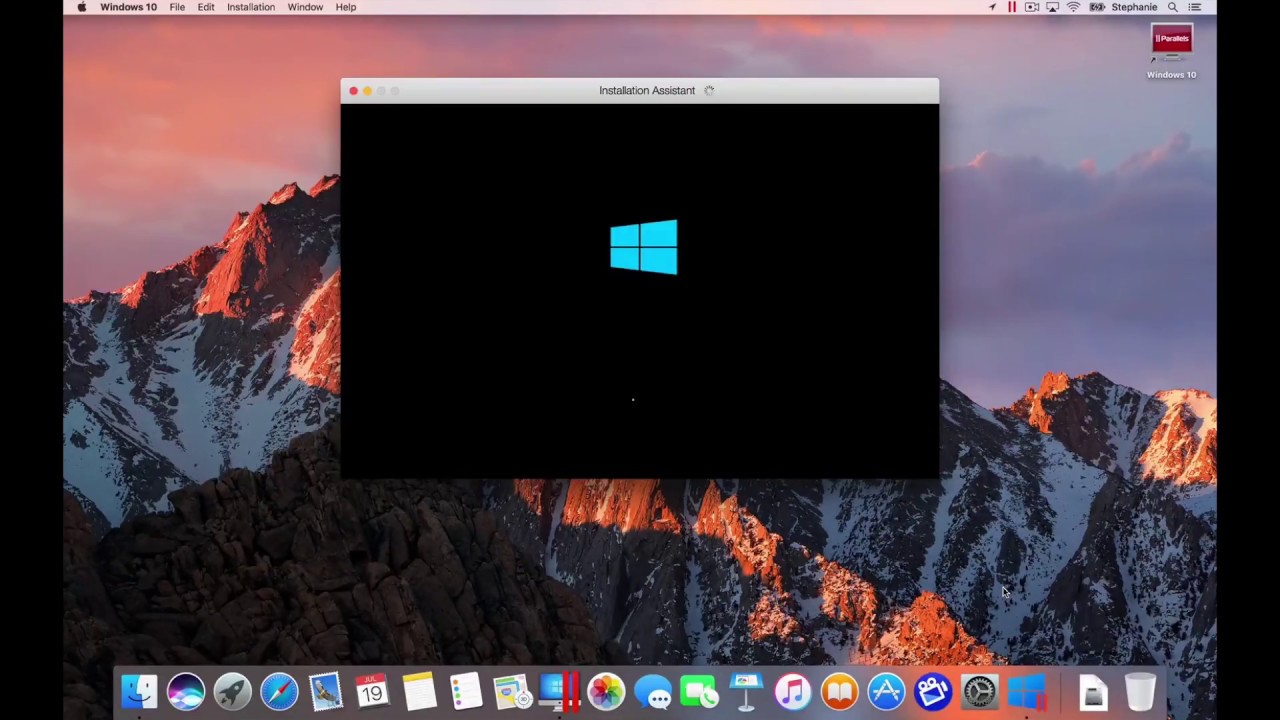Open Reminders app in Dock

[466, 692]
